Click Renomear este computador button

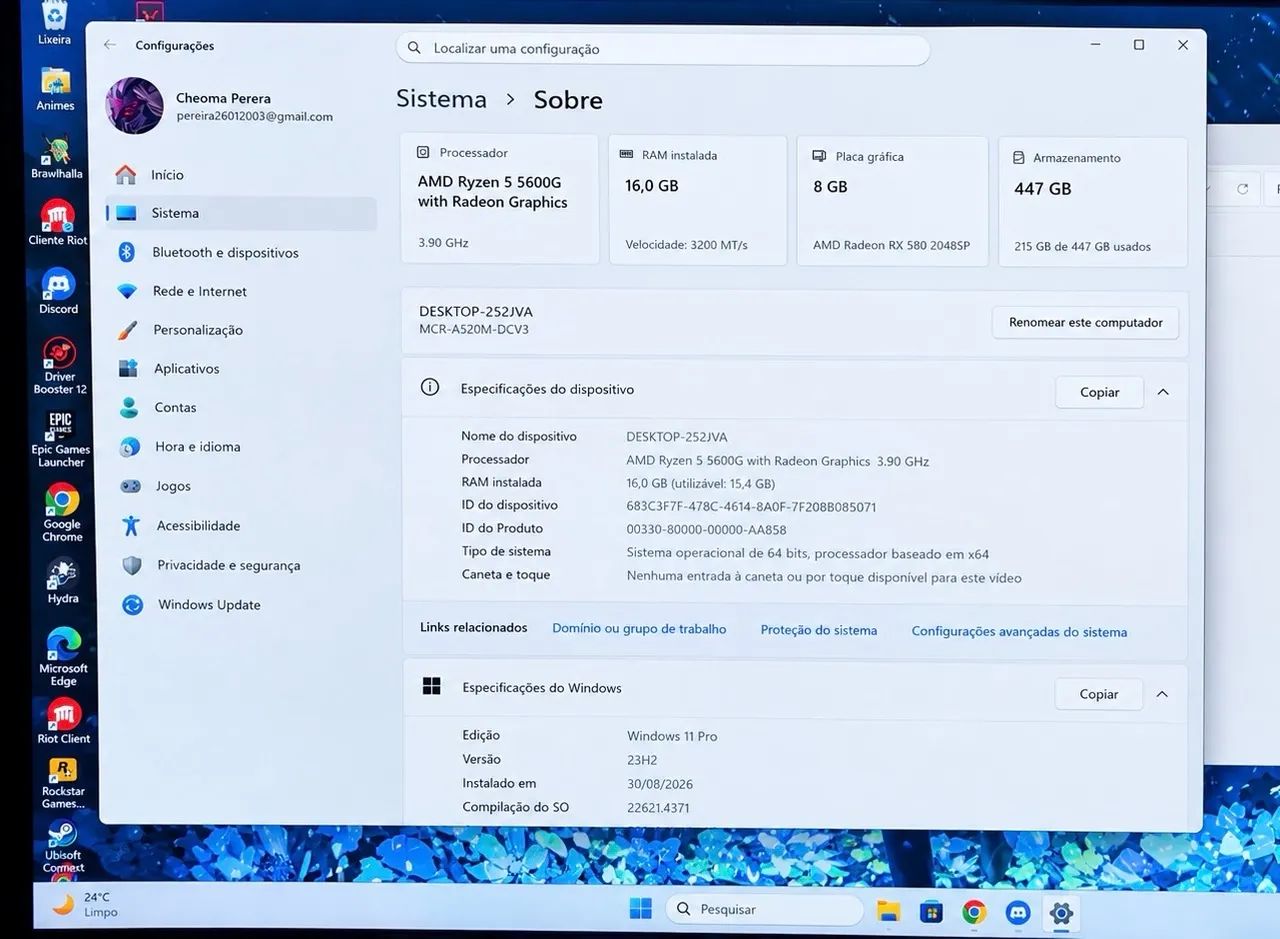[x=1085, y=322]
